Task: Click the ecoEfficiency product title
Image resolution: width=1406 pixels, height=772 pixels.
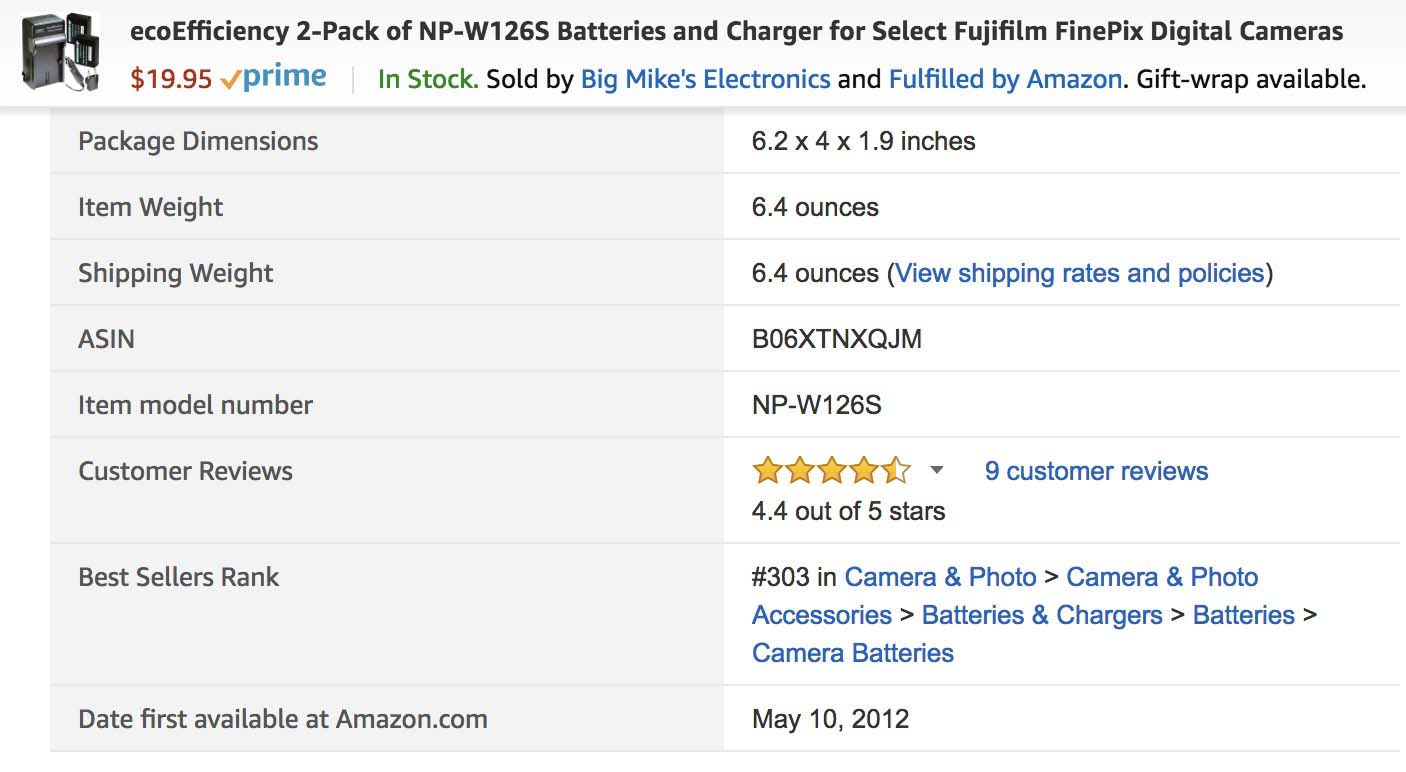Action: 736,31
